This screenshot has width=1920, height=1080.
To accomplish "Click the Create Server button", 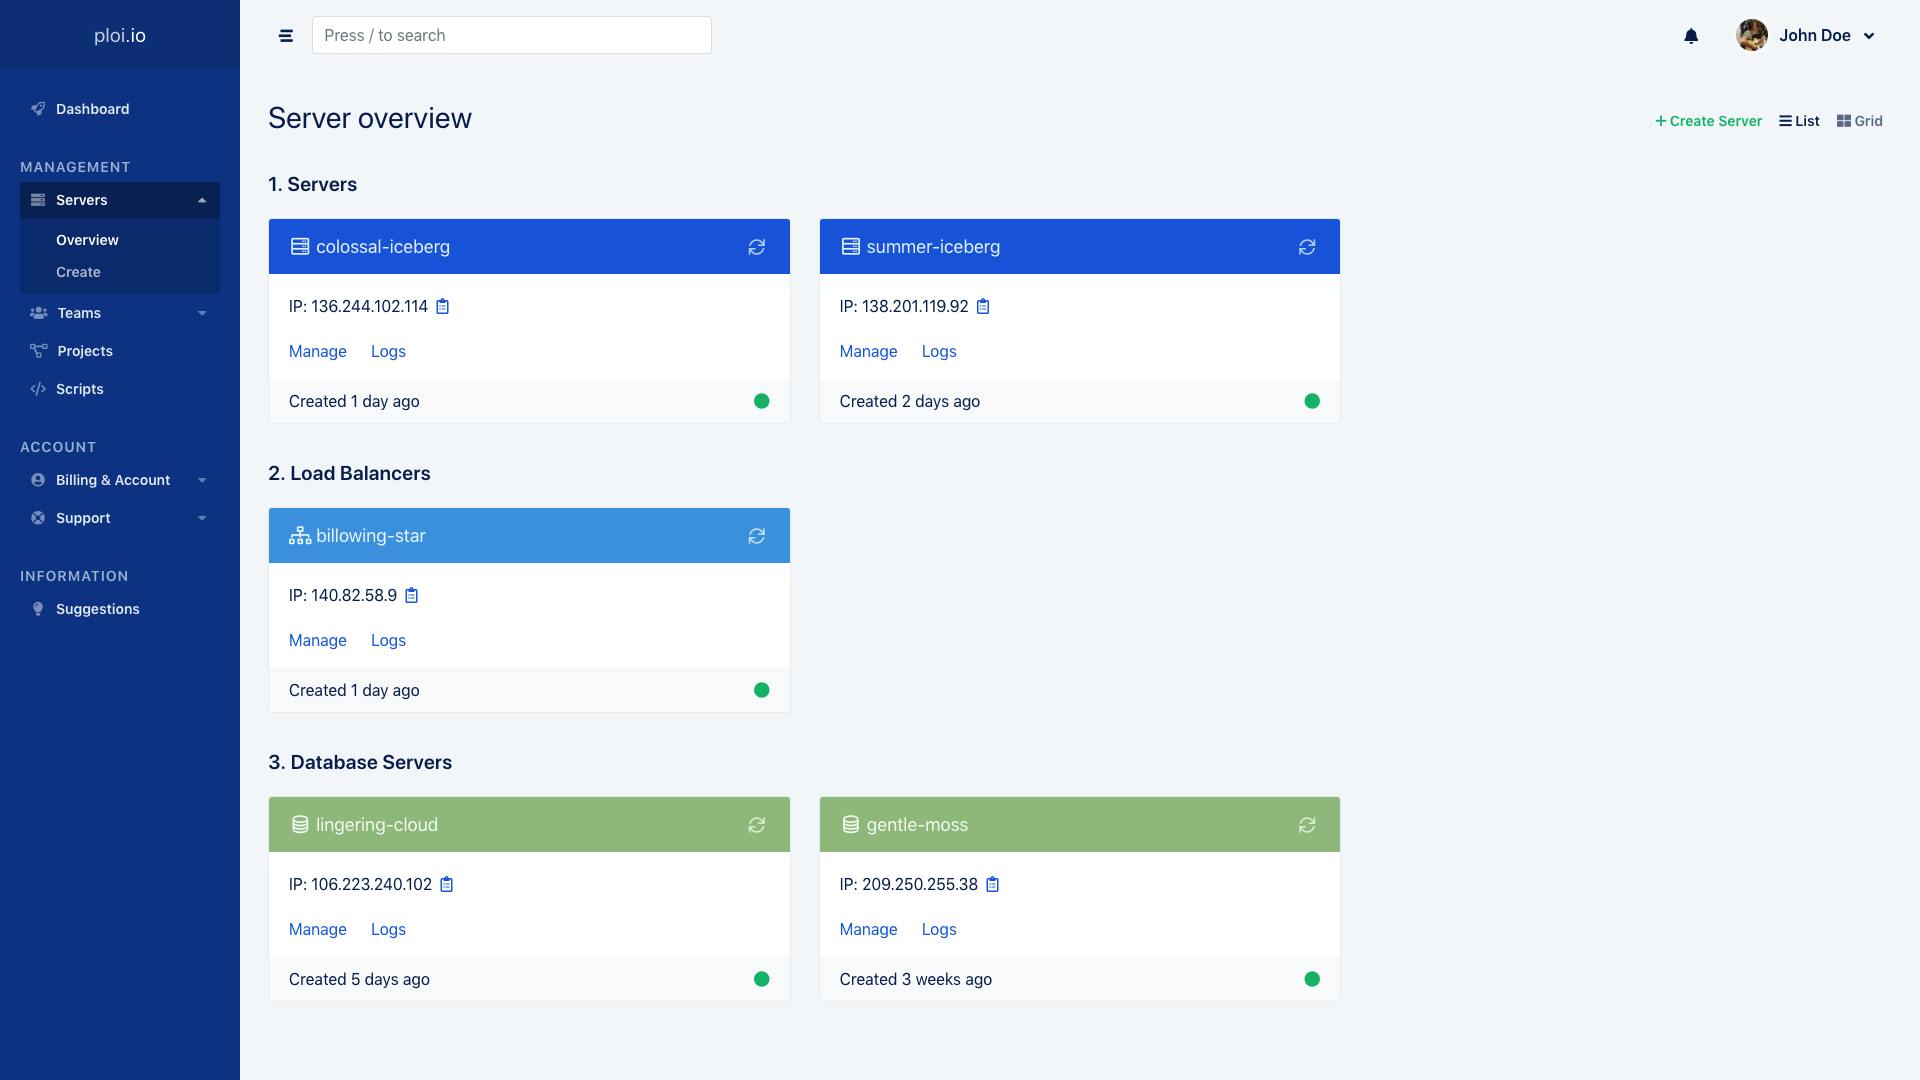I will pos(1708,121).
